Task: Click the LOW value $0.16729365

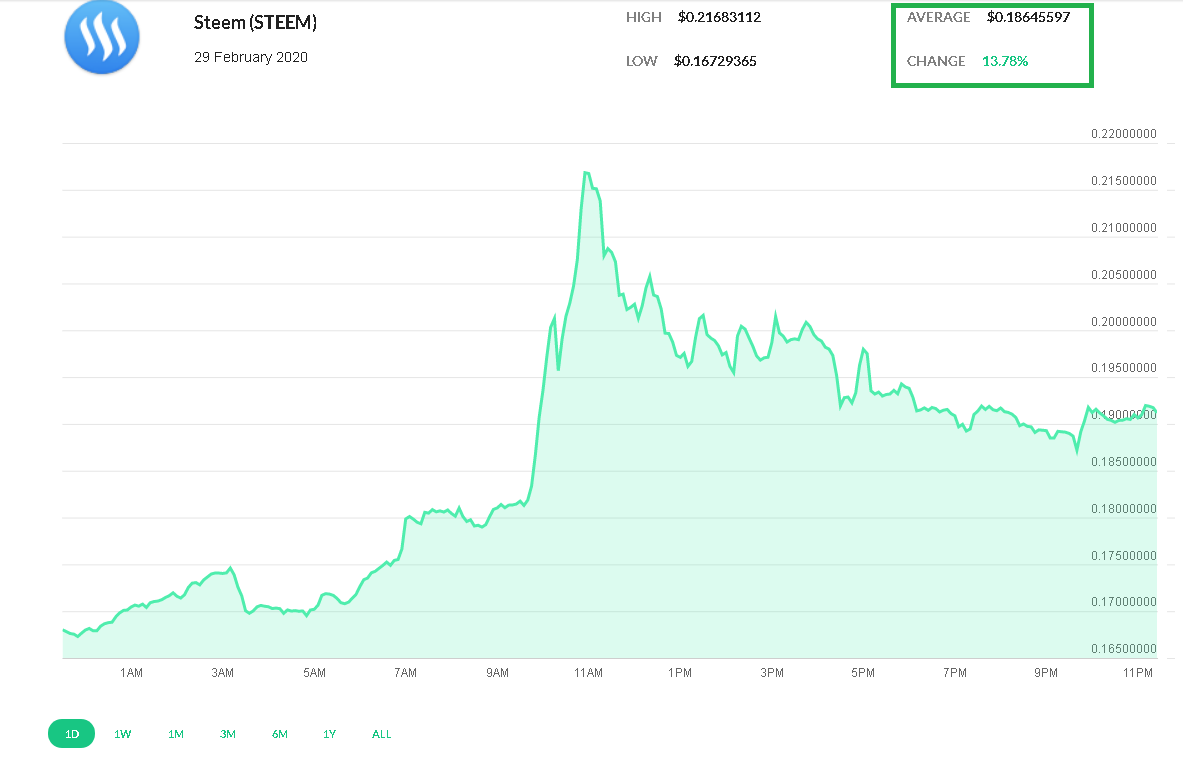Action: tap(715, 61)
